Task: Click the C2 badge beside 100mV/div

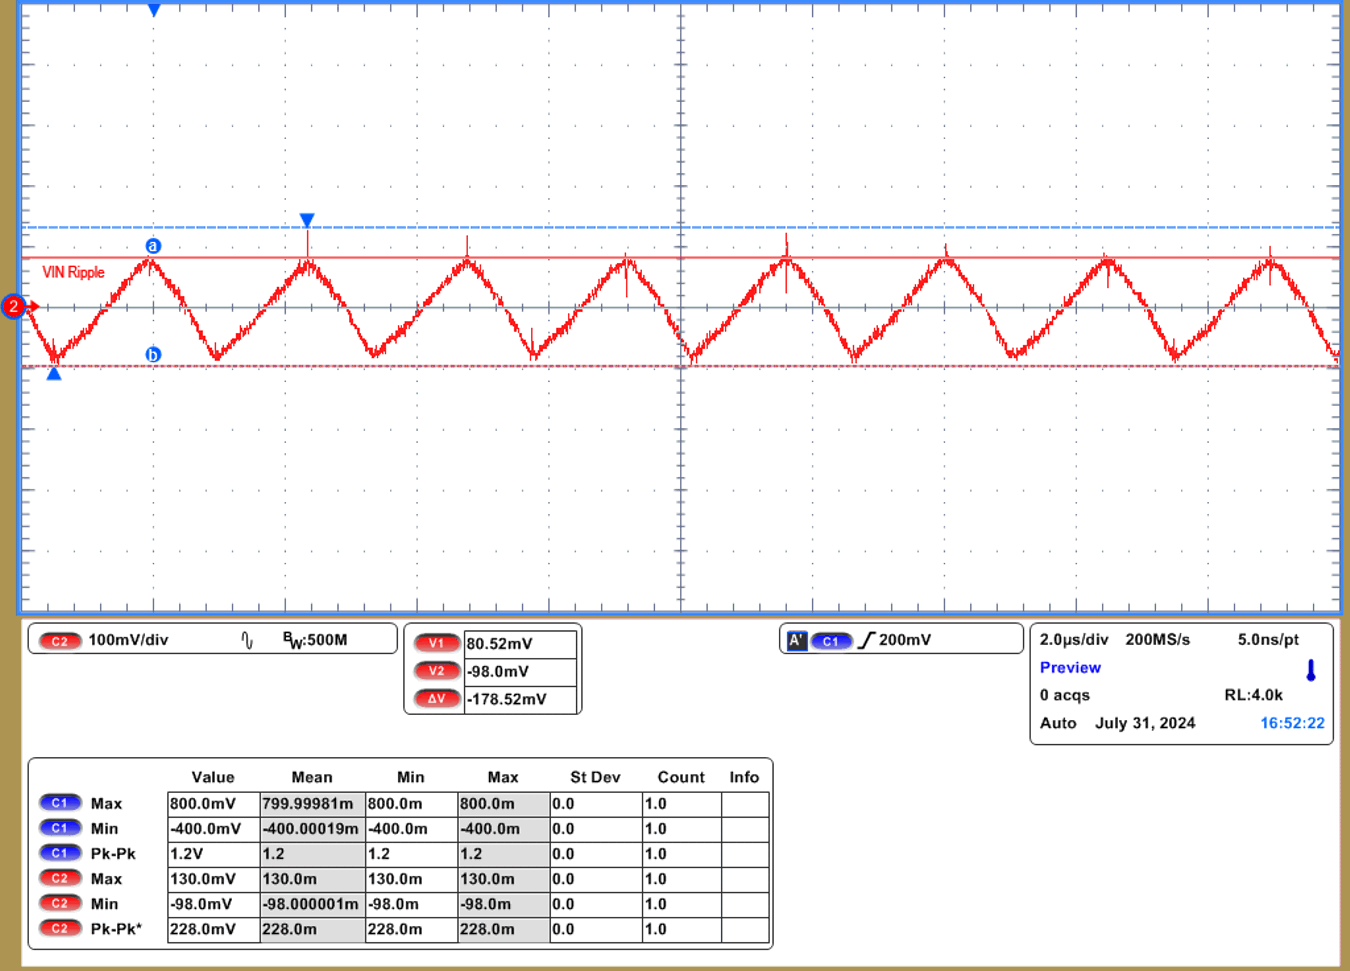Action: [59, 641]
